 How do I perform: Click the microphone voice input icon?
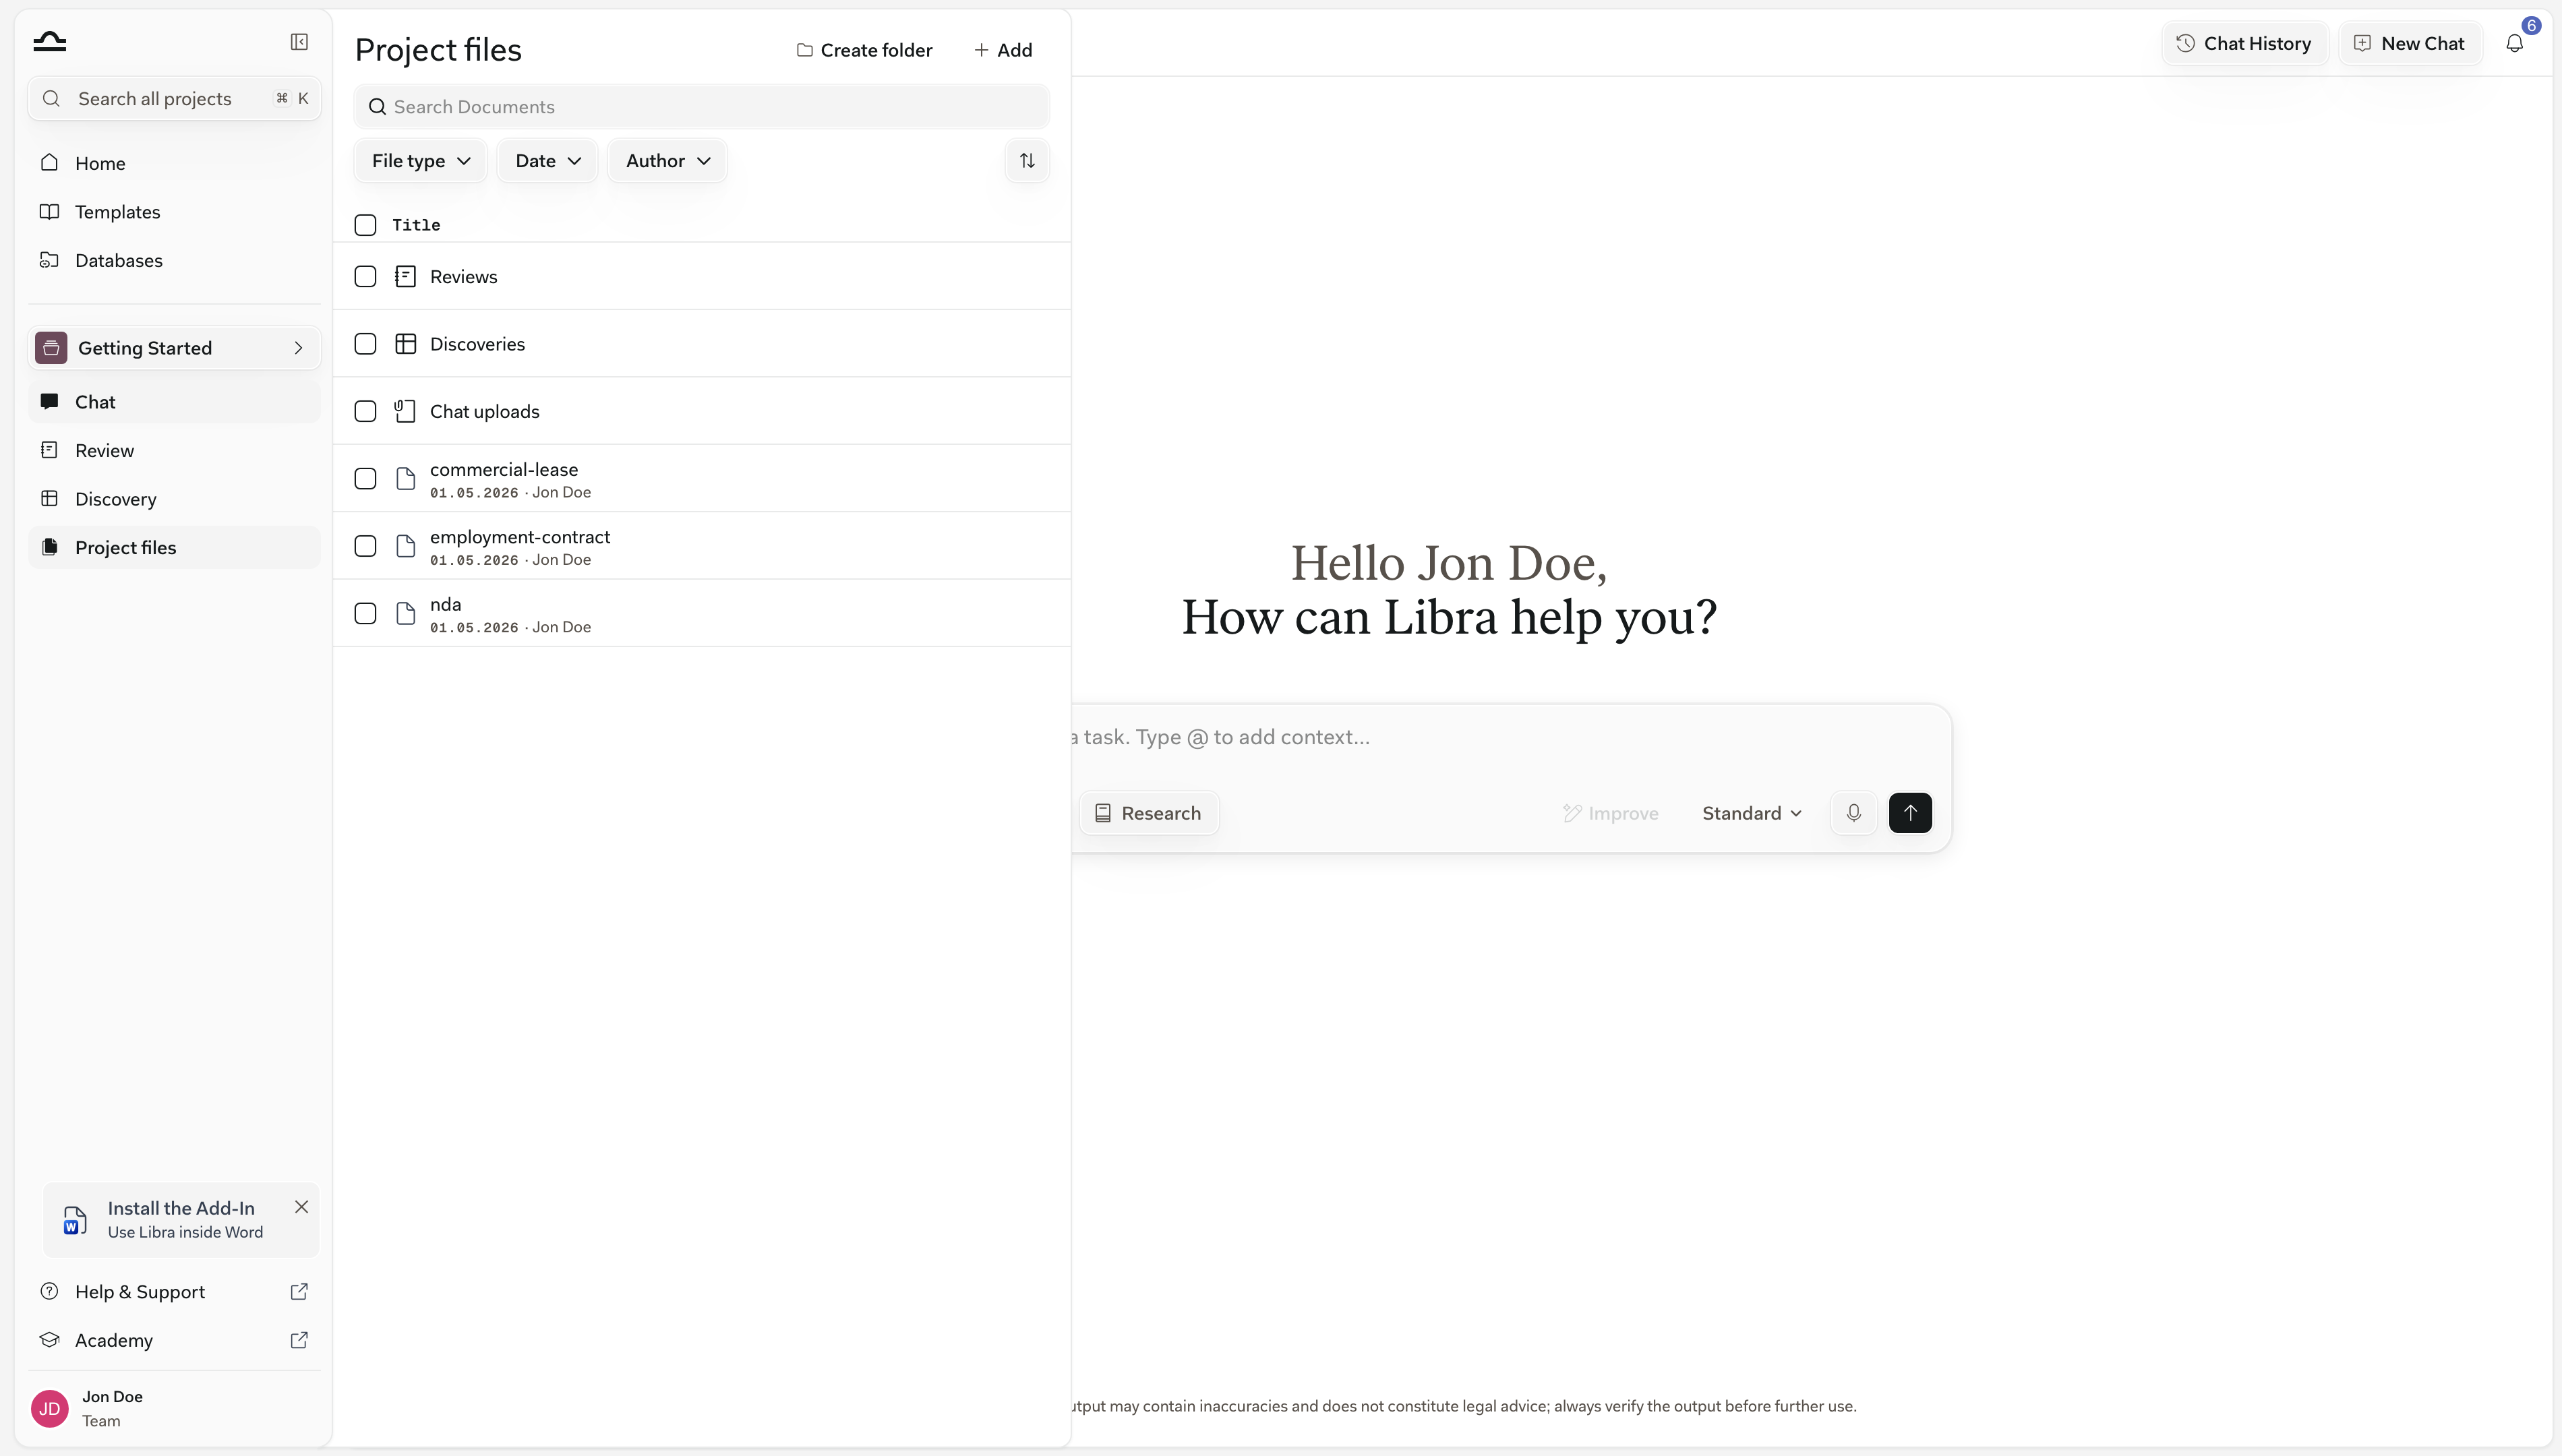pyautogui.click(x=1853, y=813)
